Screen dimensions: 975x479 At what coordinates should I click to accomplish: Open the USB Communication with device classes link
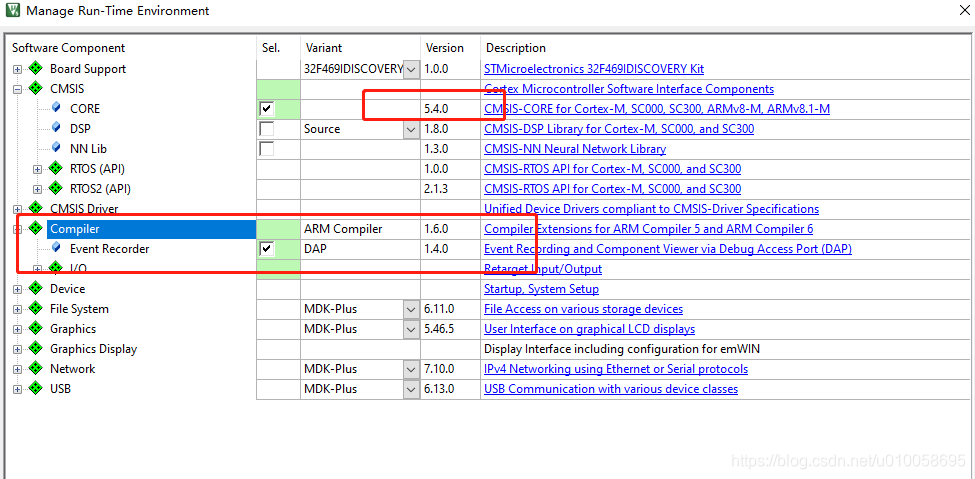[611, 389]
